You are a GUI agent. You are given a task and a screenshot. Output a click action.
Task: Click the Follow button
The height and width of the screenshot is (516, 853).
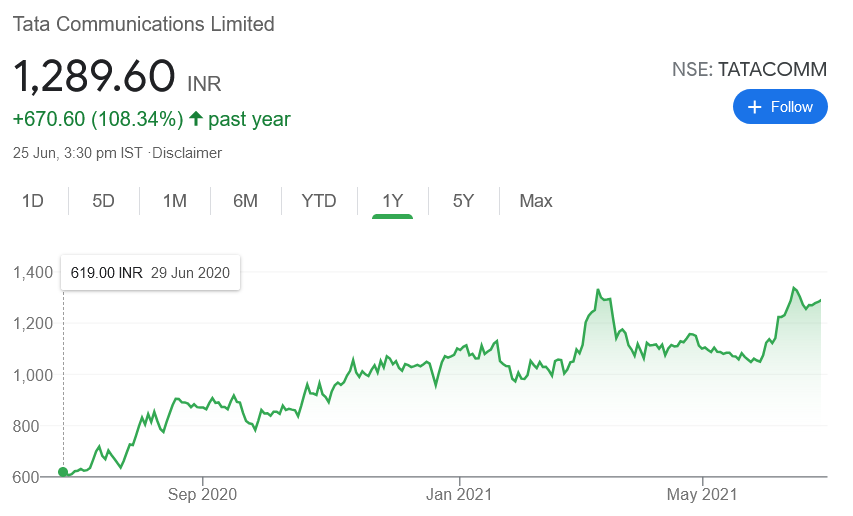pos(780,107)
